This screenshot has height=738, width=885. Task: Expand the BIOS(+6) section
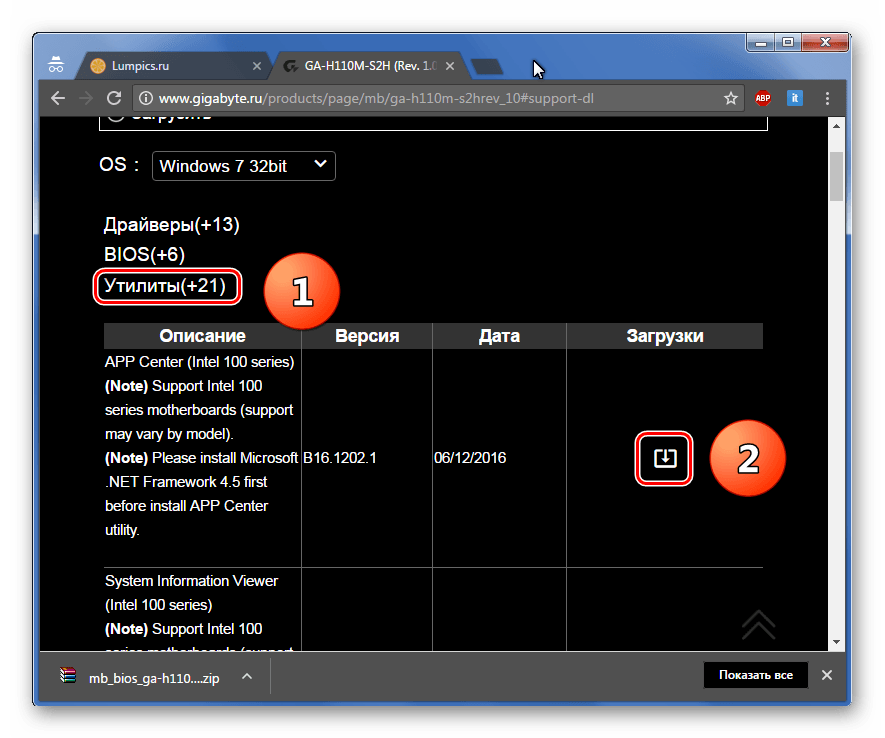click(144, 255)
